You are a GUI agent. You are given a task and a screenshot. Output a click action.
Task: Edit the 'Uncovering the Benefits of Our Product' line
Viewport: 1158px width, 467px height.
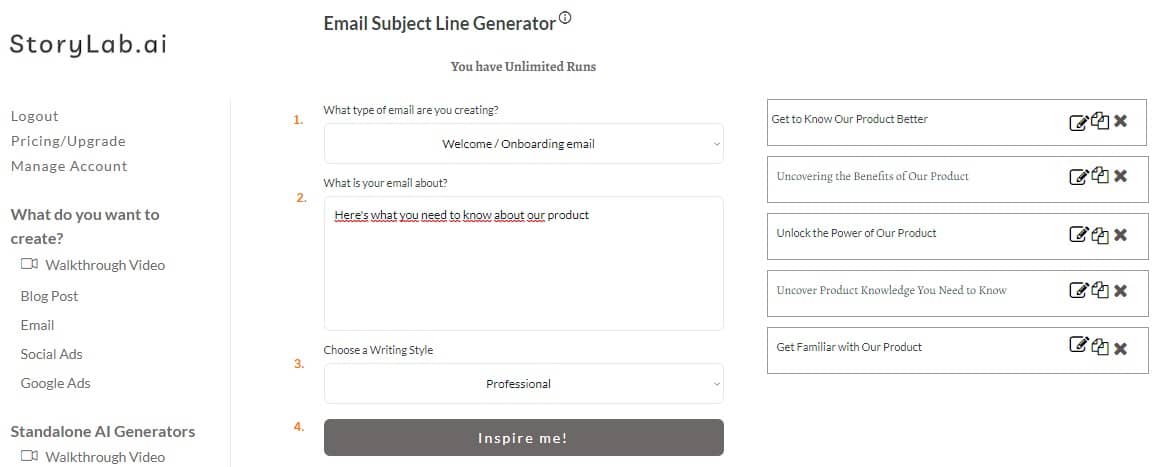point(1078,177)
